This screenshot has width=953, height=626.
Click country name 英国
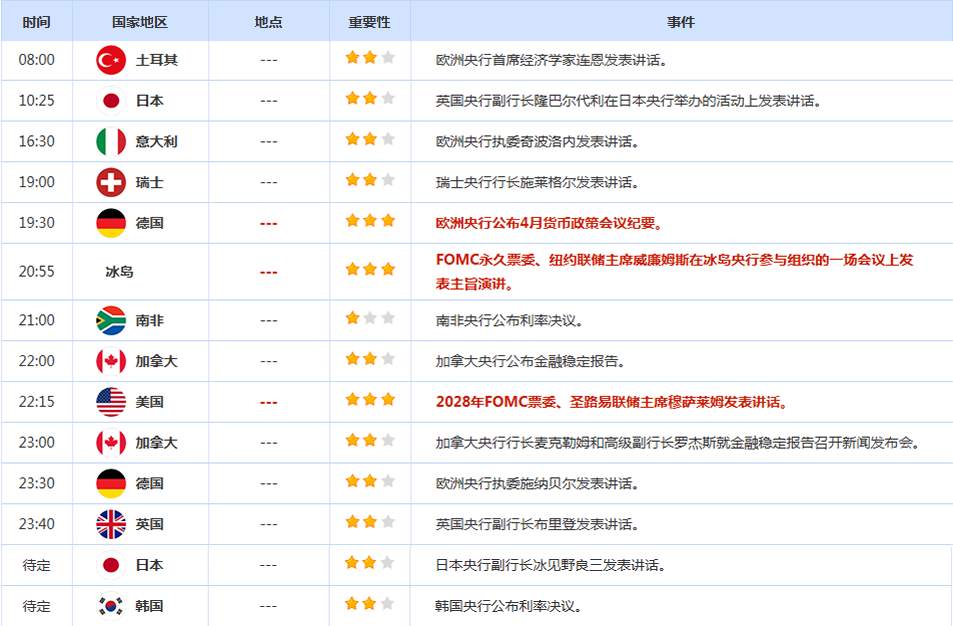(150, 524)
